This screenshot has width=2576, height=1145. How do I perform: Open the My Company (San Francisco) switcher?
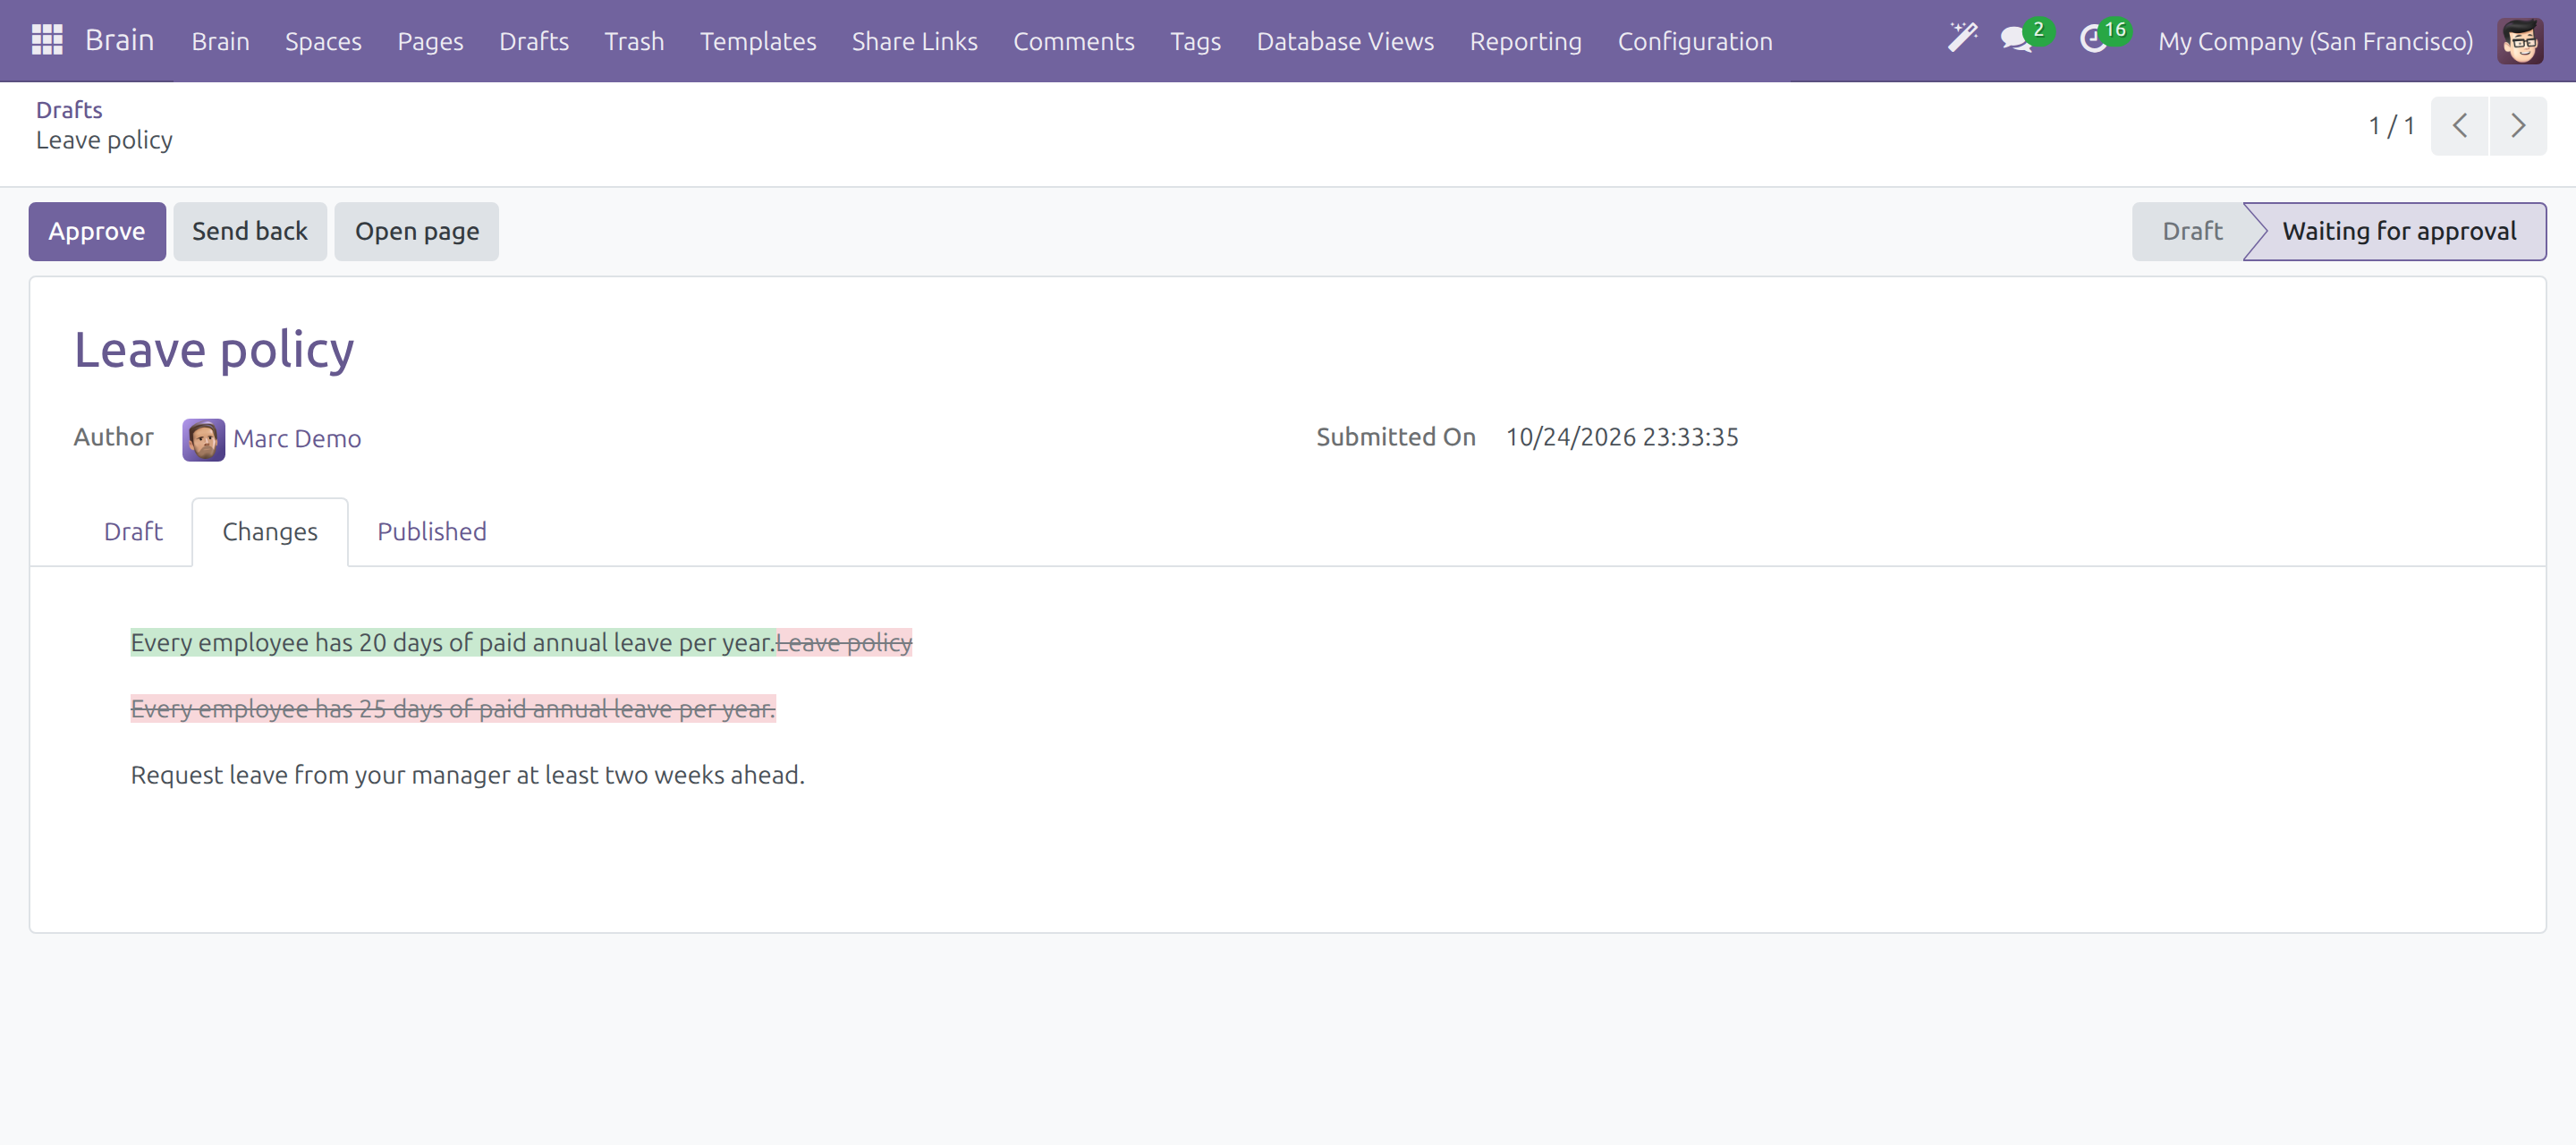[x=2315, y=41]
